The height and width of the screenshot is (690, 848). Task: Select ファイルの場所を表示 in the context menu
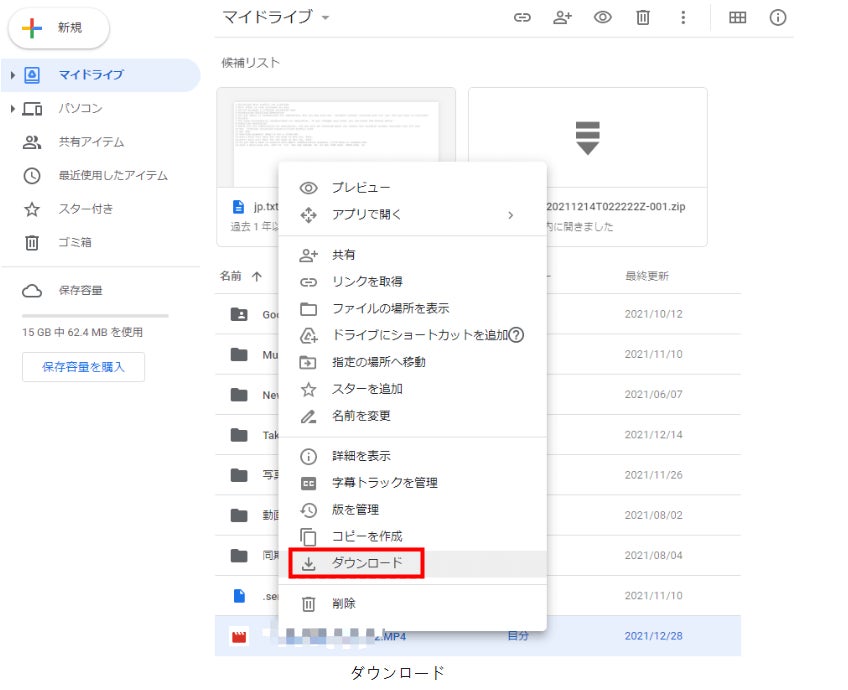[413, 309]
